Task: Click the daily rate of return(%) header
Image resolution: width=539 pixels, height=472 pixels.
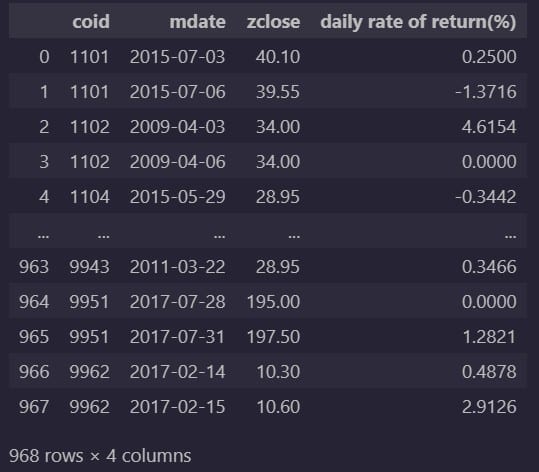Action: (x=418, y=22)
